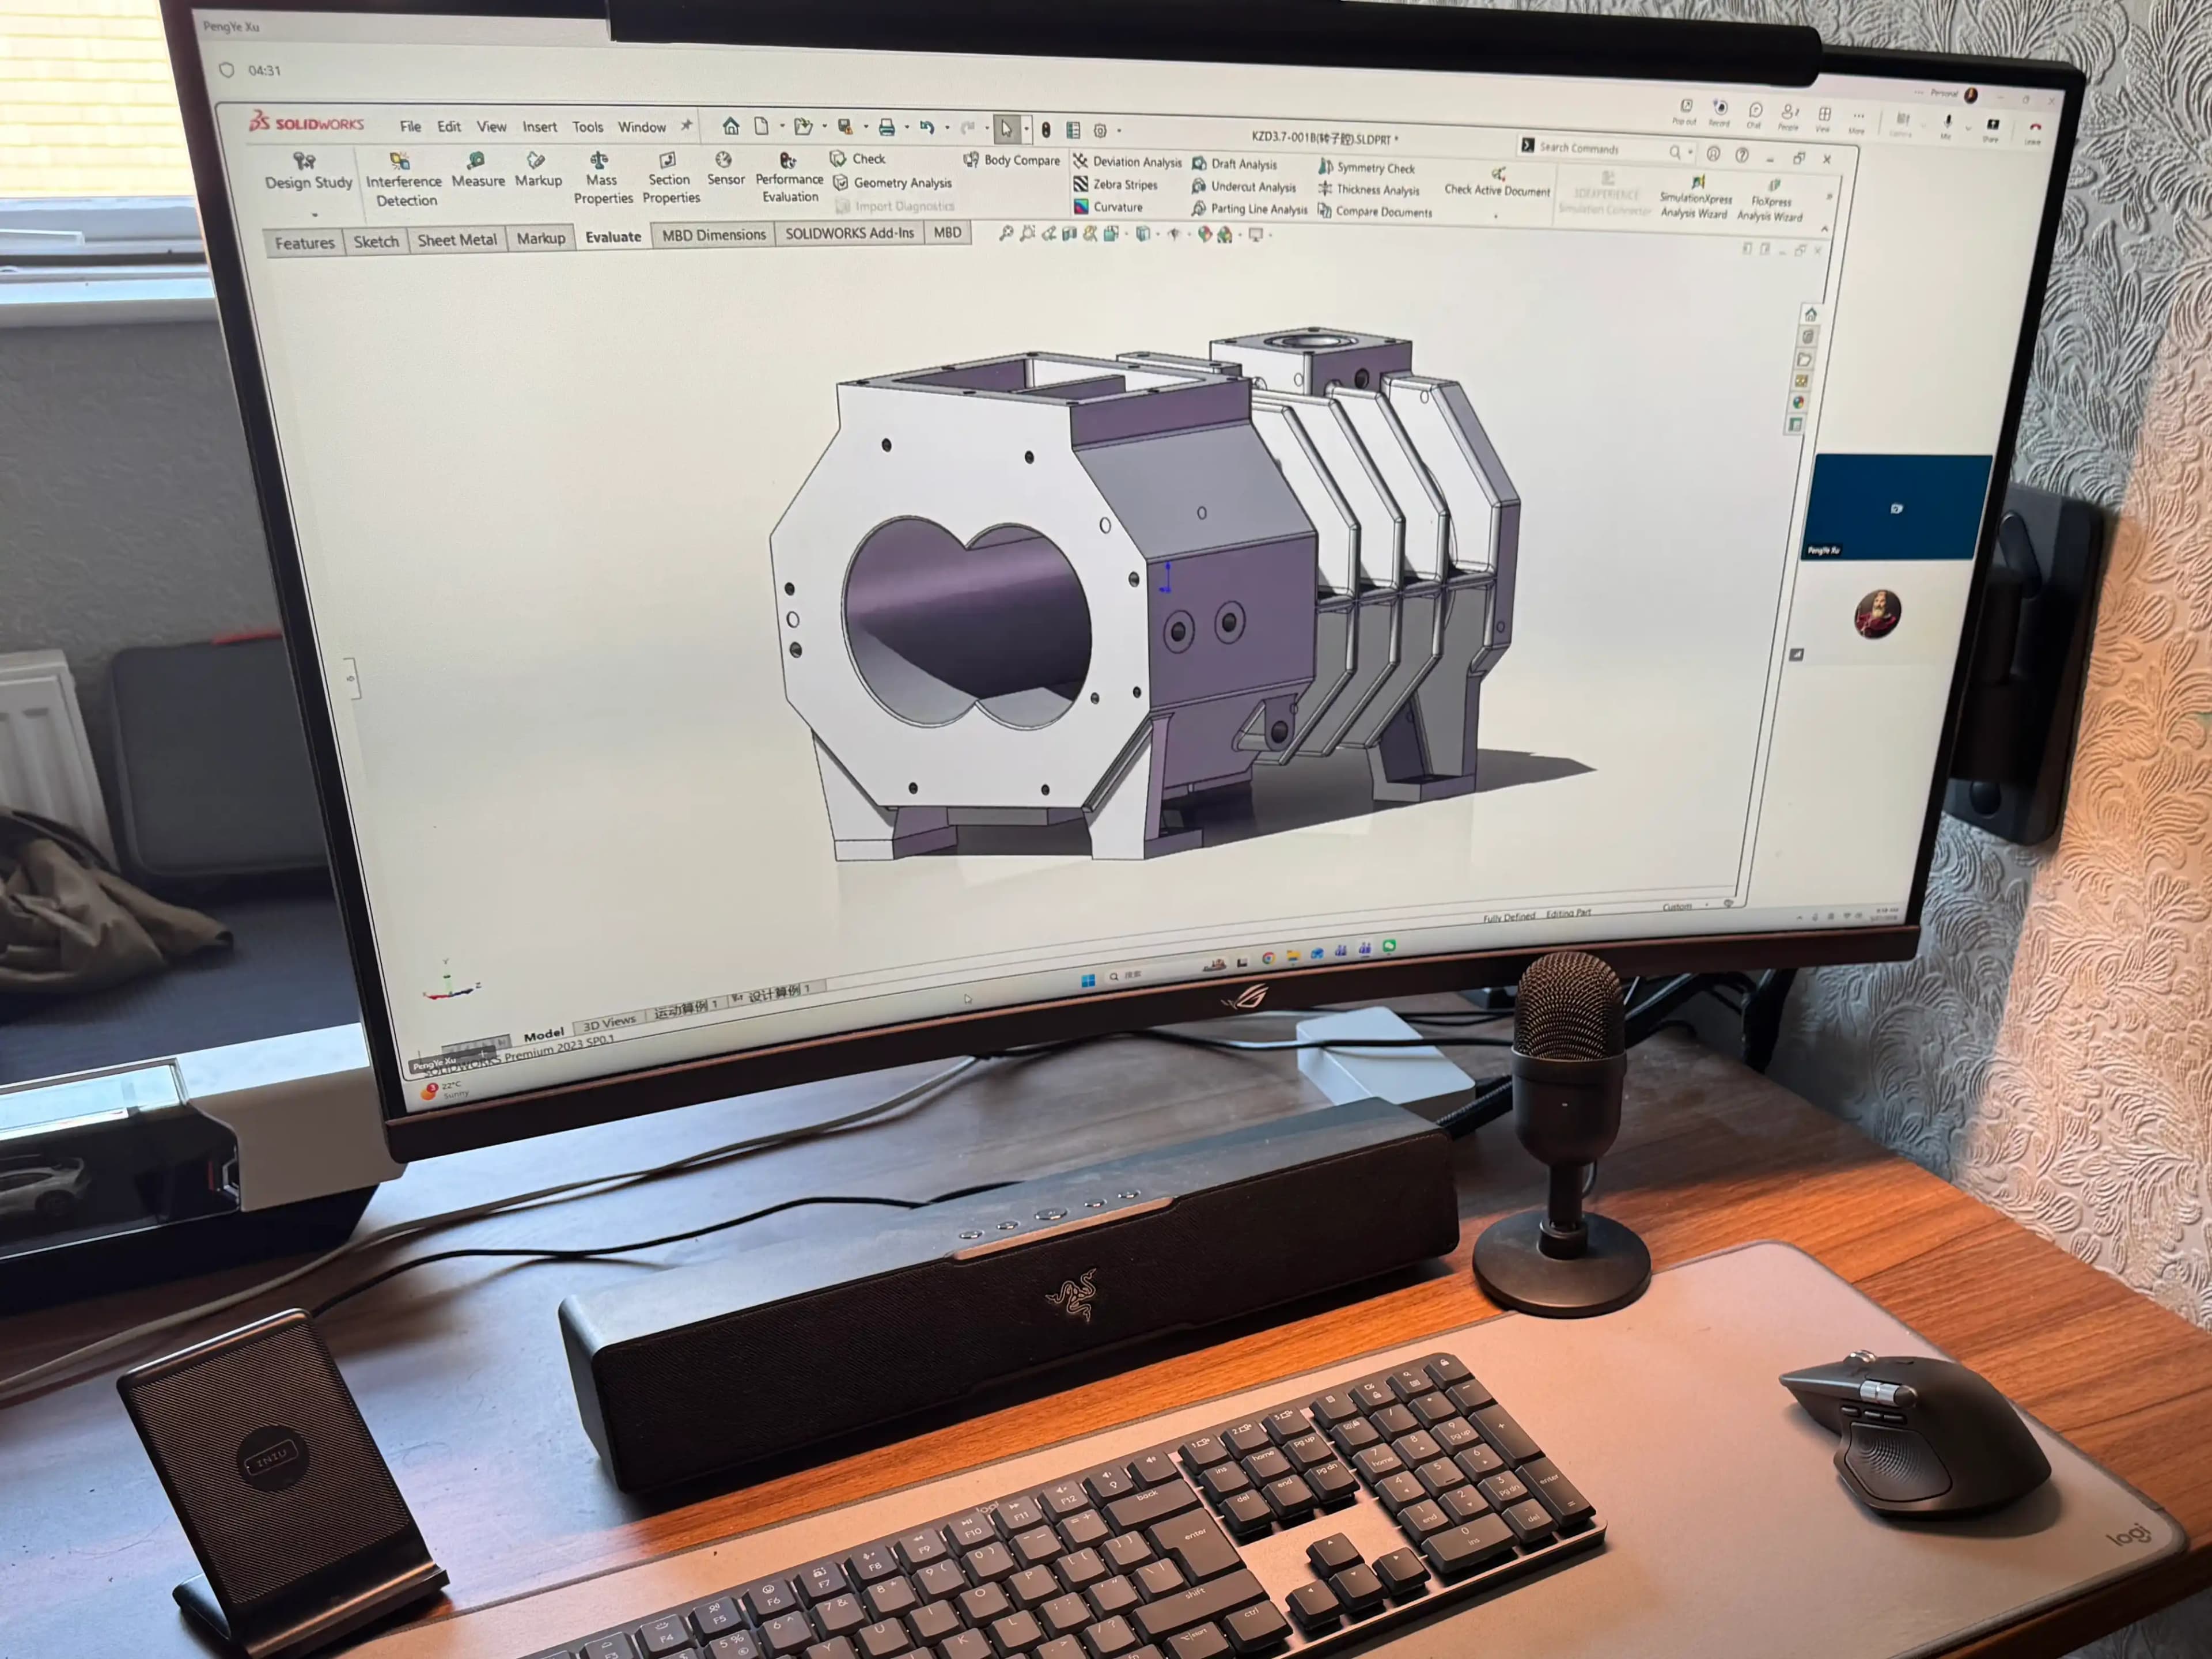Open the Options gear icon

[1099, 131]
